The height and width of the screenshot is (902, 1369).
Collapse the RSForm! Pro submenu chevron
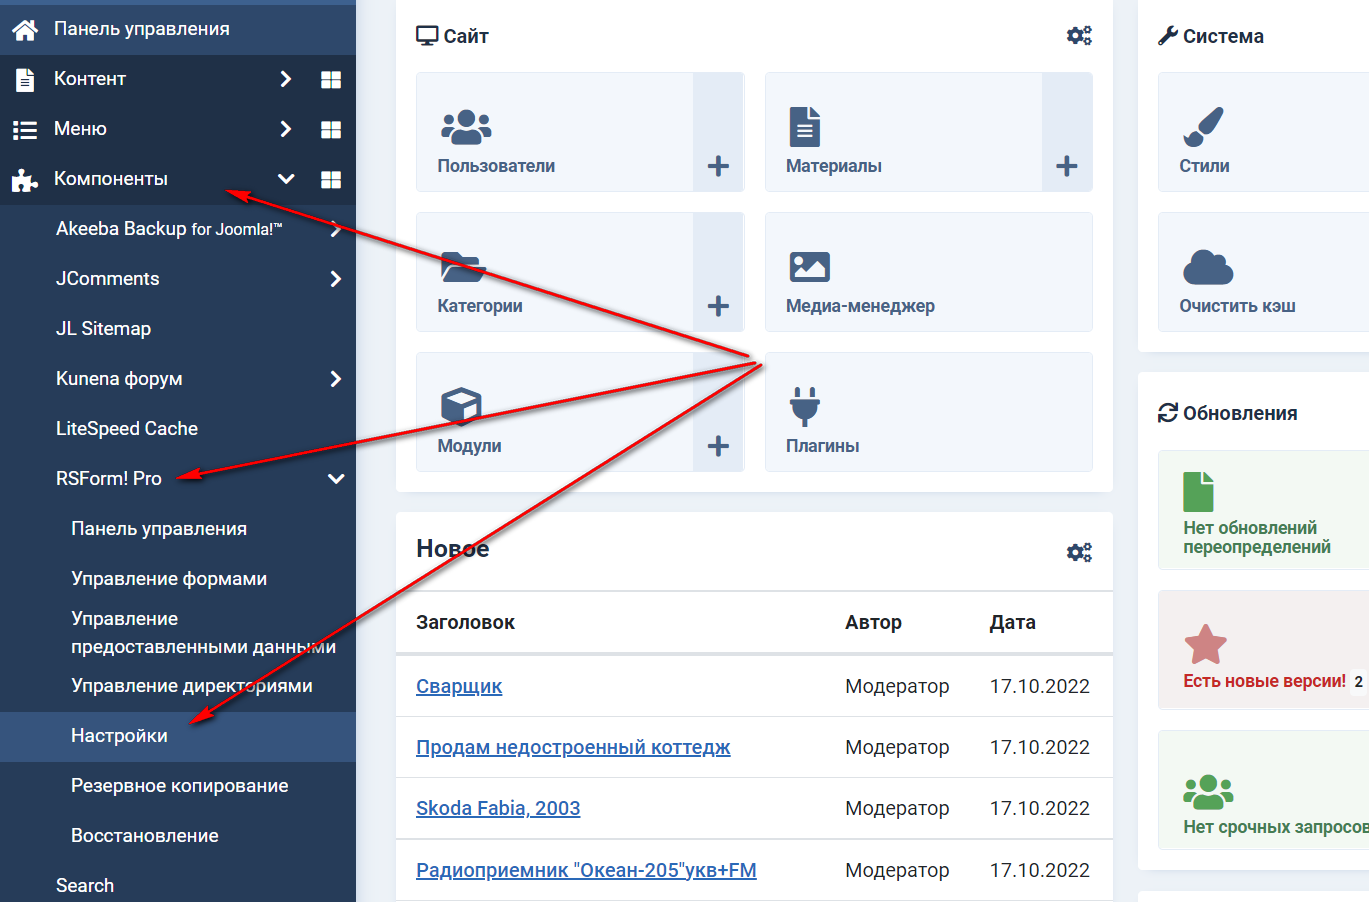336,479
